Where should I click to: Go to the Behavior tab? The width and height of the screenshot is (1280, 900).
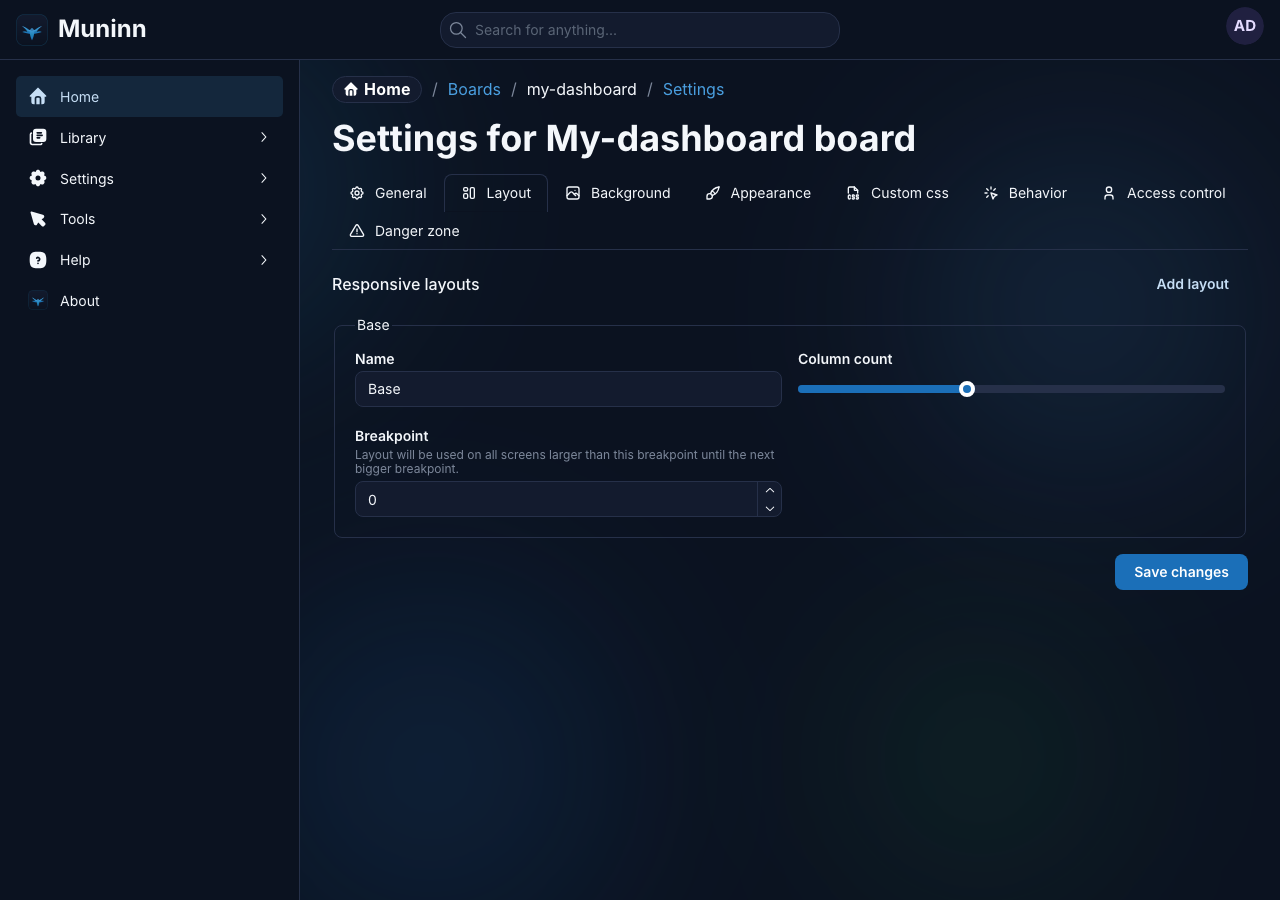tap(1025, 193)
